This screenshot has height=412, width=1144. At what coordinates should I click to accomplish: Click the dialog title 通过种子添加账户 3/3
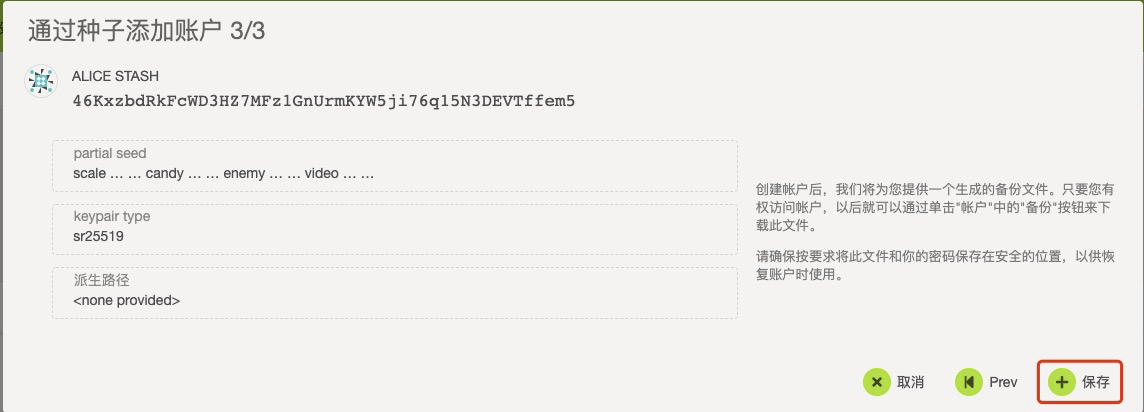[x=145, y=31]
